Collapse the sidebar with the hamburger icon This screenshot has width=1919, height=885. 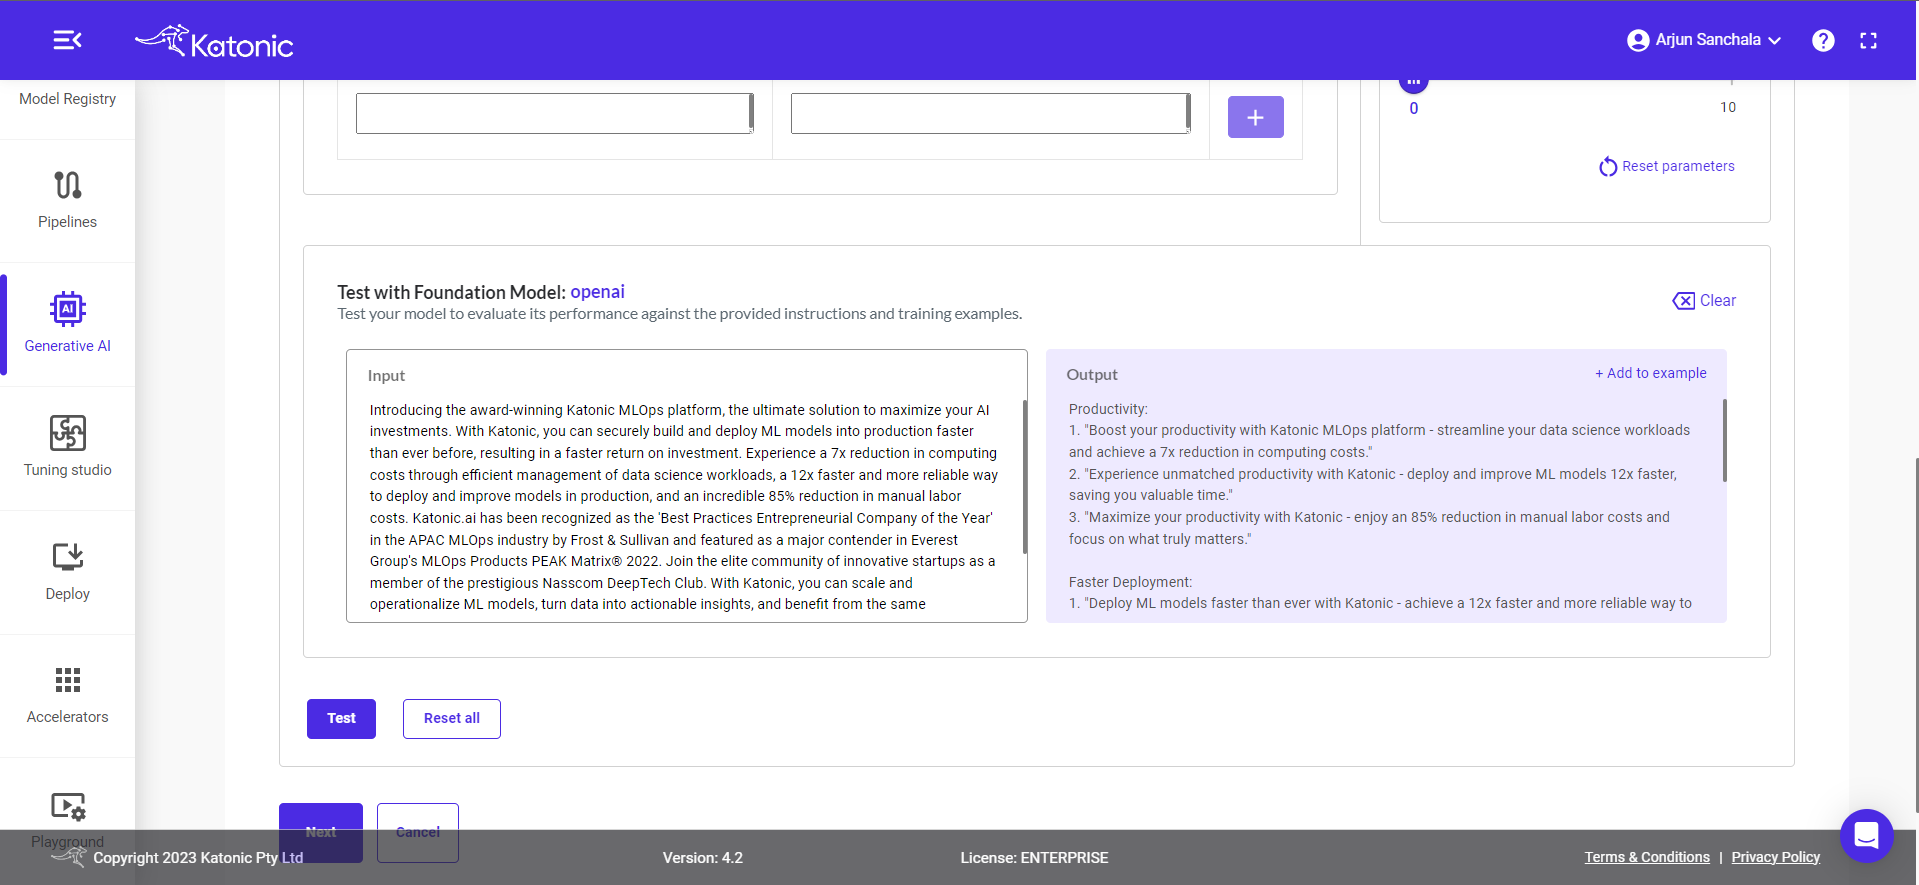67,40
